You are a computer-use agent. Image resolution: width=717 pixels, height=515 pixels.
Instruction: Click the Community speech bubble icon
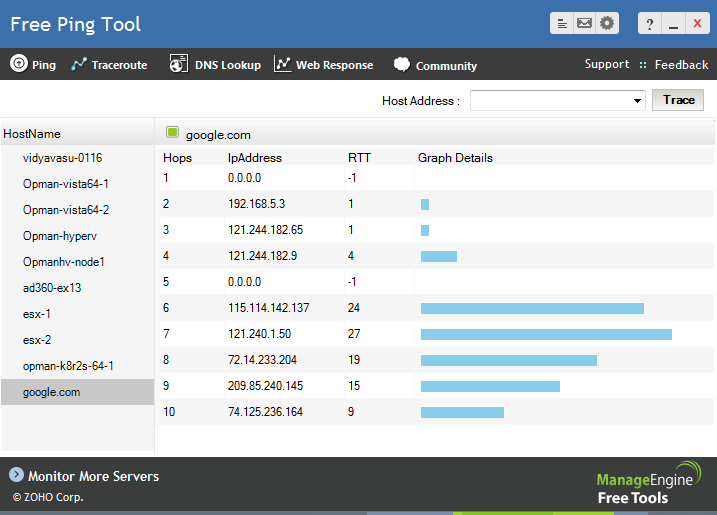click(402, 64)
